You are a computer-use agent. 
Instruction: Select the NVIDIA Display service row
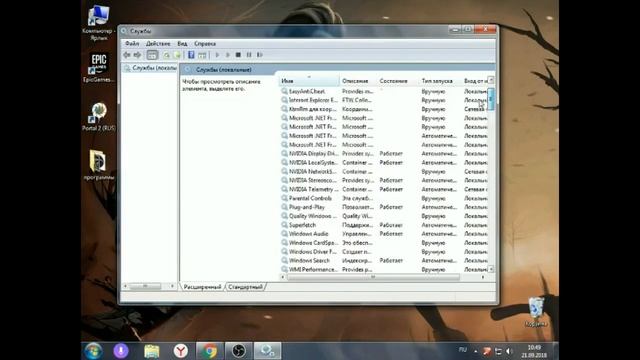click(x=384, y=153)
